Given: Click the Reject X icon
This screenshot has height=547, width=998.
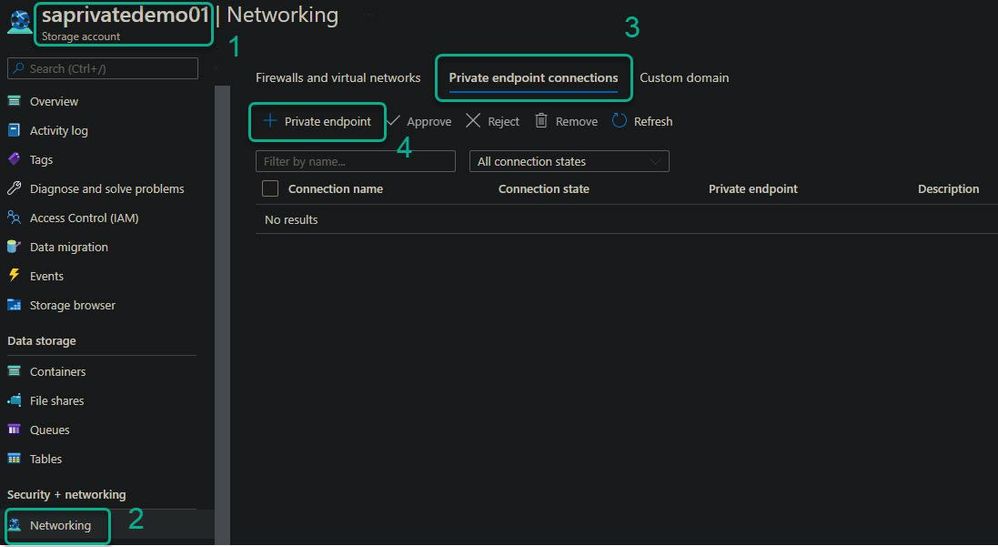Looking at the screenshot, I should (473, 121).
